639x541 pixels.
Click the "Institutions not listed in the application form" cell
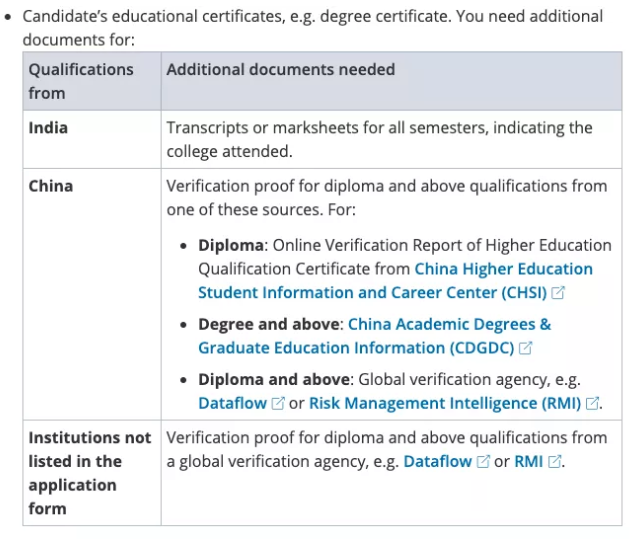89,473
